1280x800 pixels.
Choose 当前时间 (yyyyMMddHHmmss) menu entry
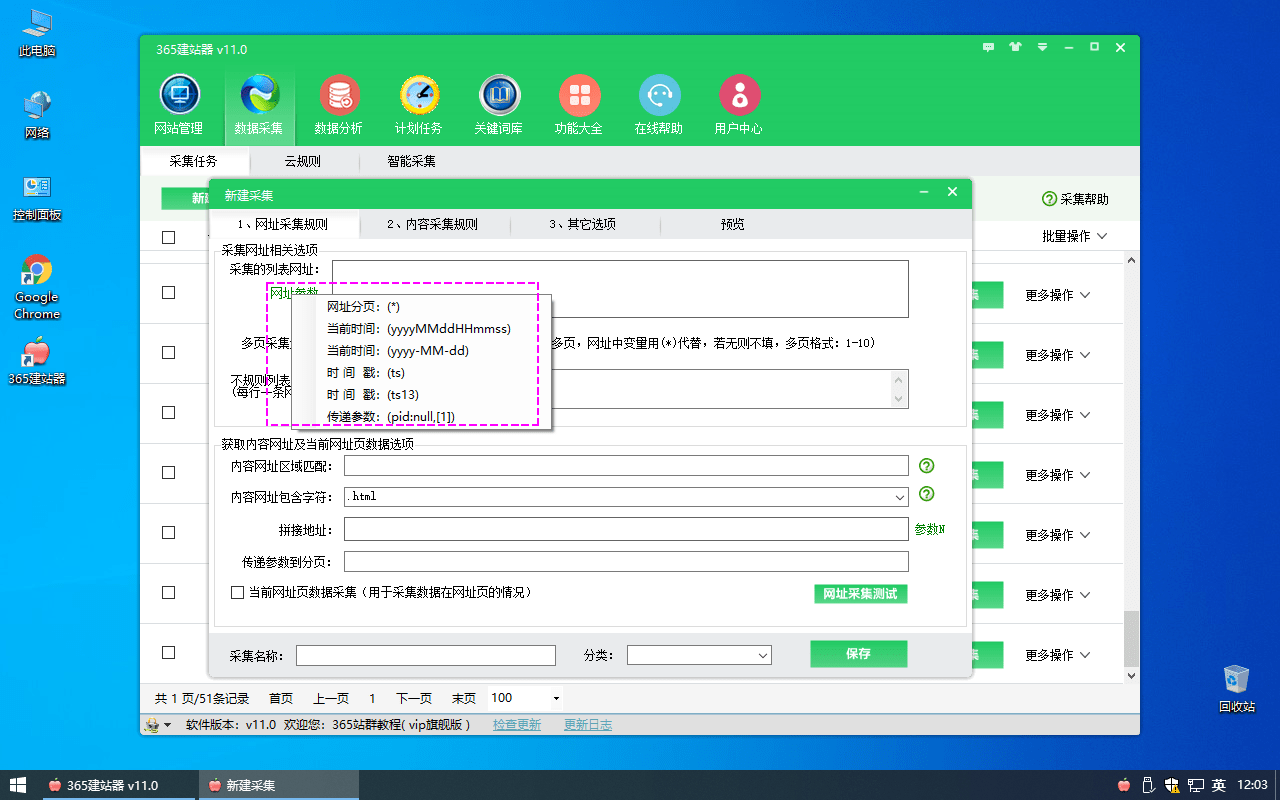point(421,329)
